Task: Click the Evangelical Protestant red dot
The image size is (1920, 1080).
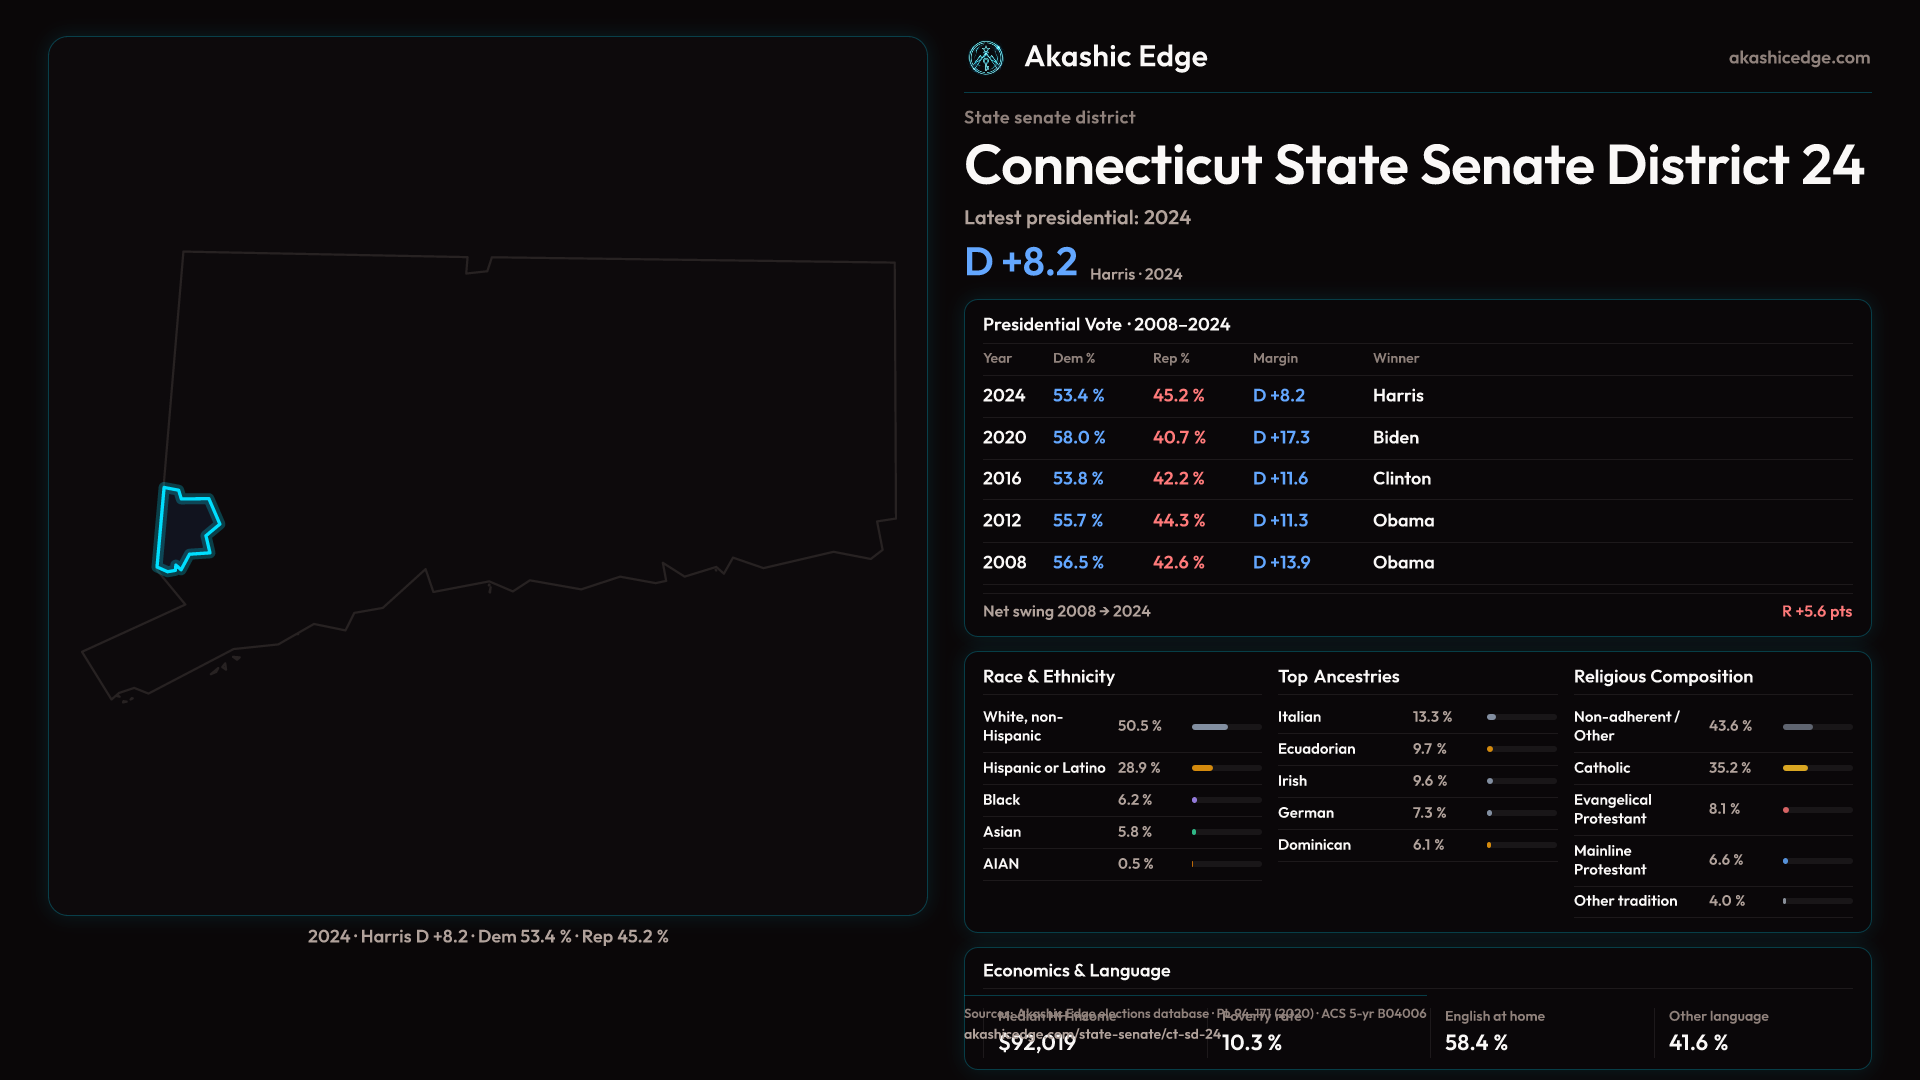Action: (x=1786, y=810)
